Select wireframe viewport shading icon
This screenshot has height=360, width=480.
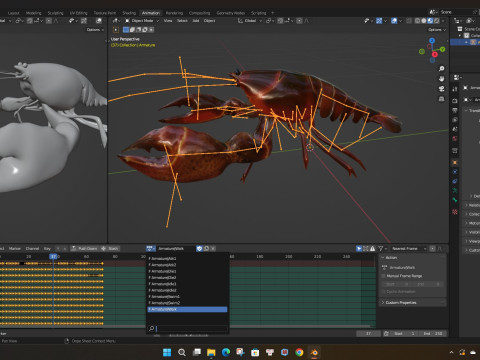point(417,21)
